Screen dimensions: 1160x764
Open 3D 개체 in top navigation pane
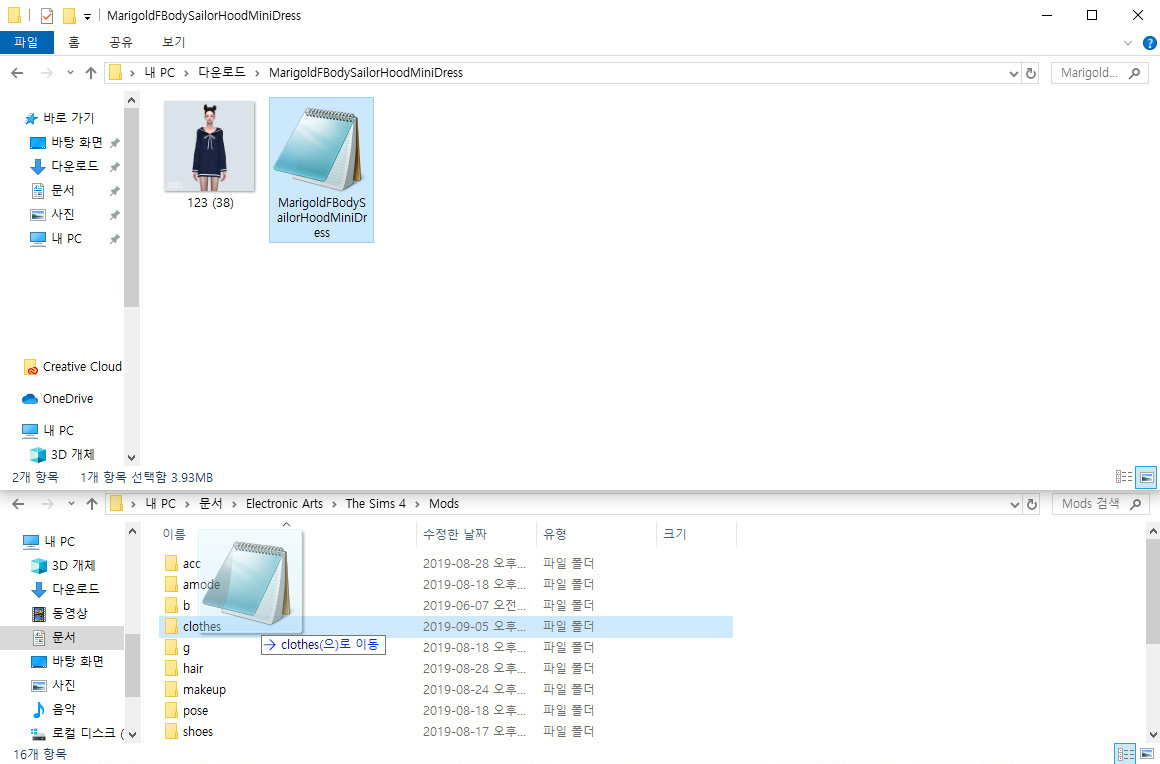coord(72,454)
